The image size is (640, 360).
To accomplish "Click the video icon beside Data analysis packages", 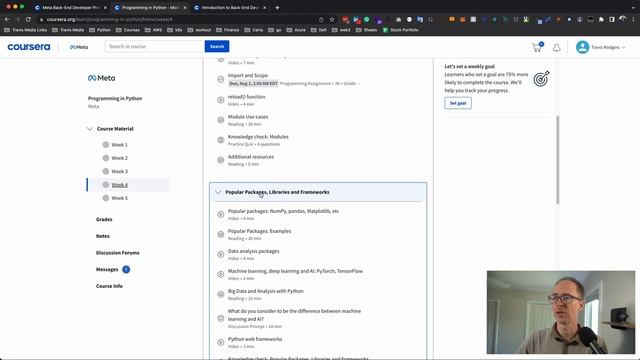I will [x=220, y=254].
